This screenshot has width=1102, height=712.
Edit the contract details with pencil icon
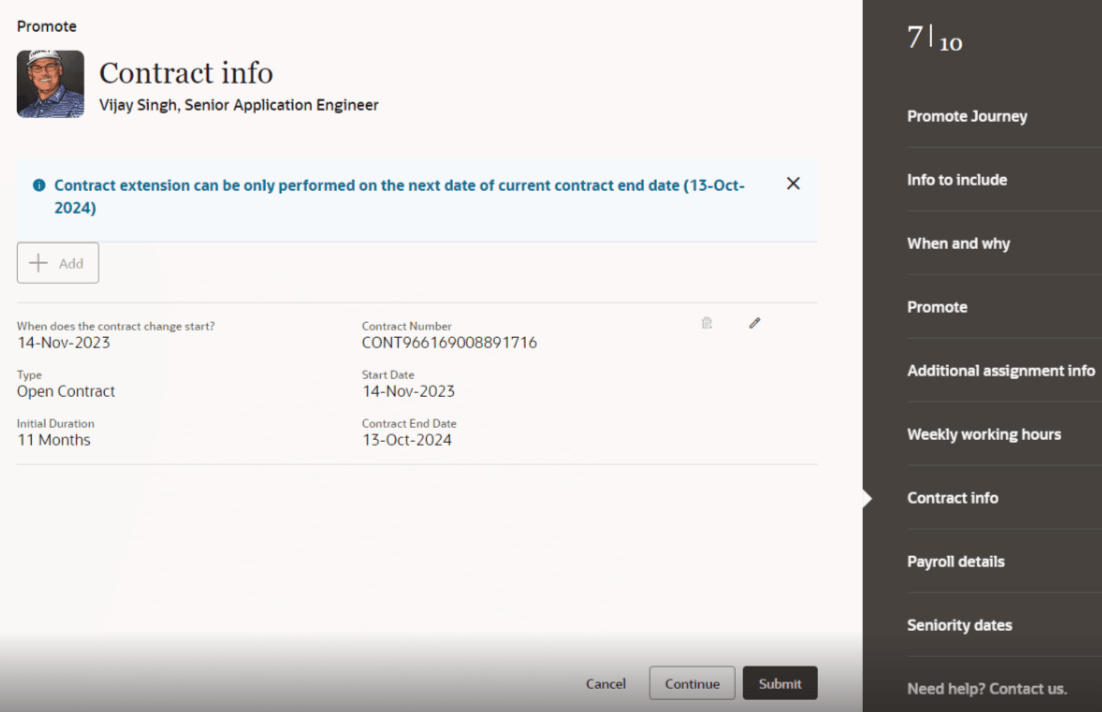pos(754,323)
